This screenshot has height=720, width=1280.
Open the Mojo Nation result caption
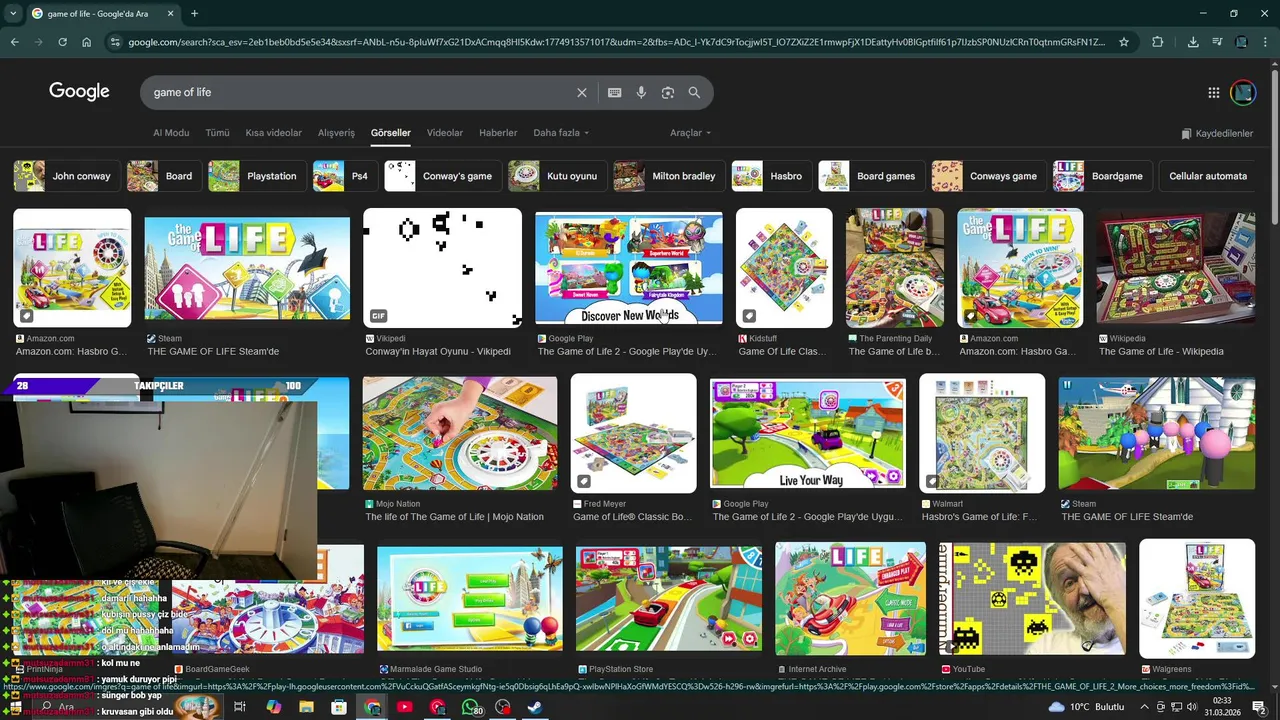(454, 517)
